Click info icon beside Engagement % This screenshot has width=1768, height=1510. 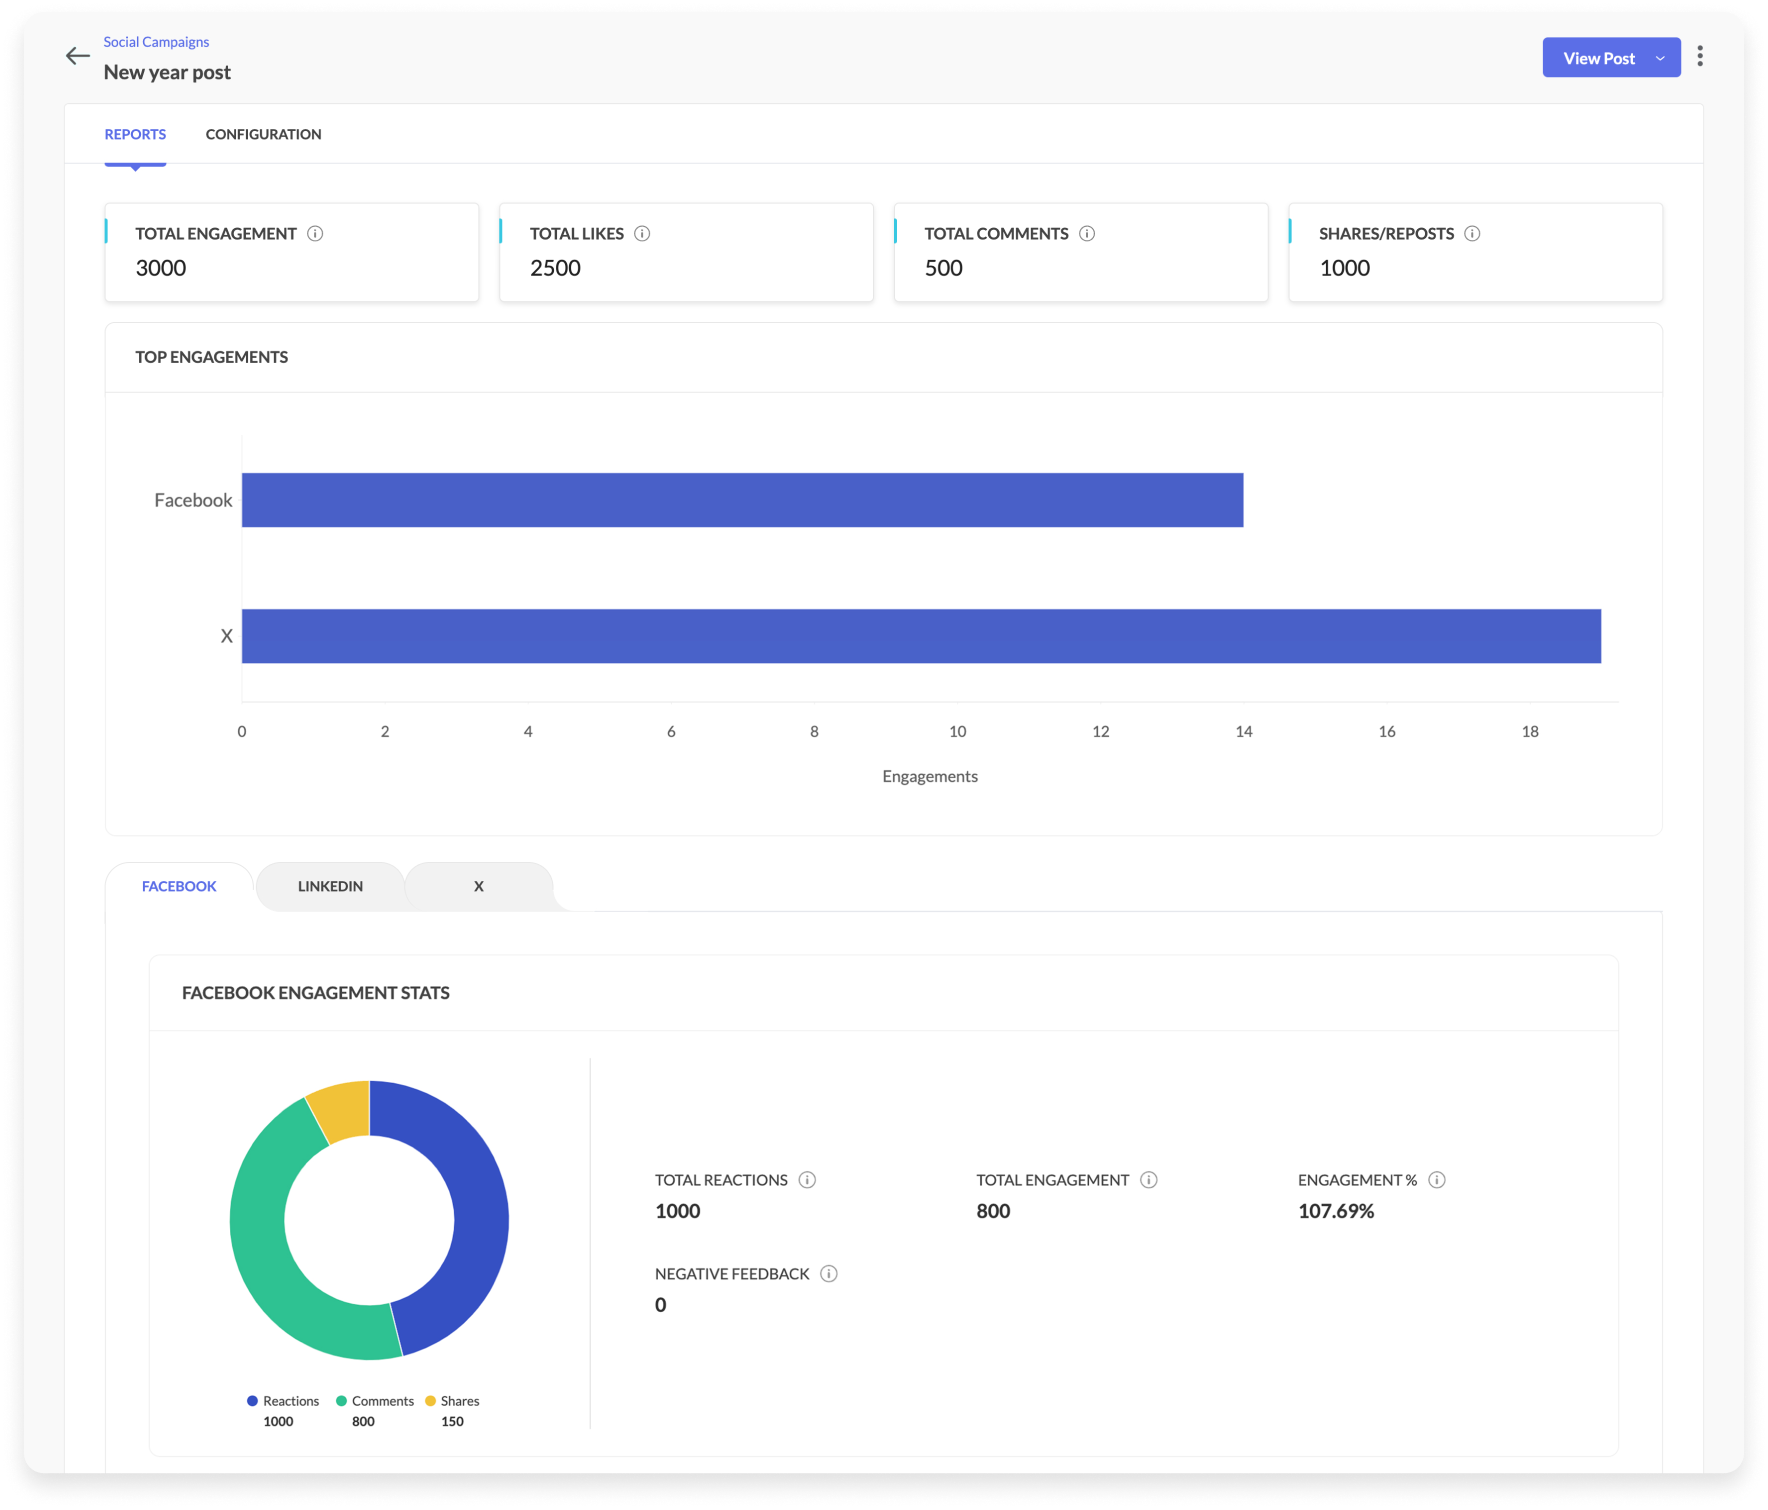[1437, 1180]
